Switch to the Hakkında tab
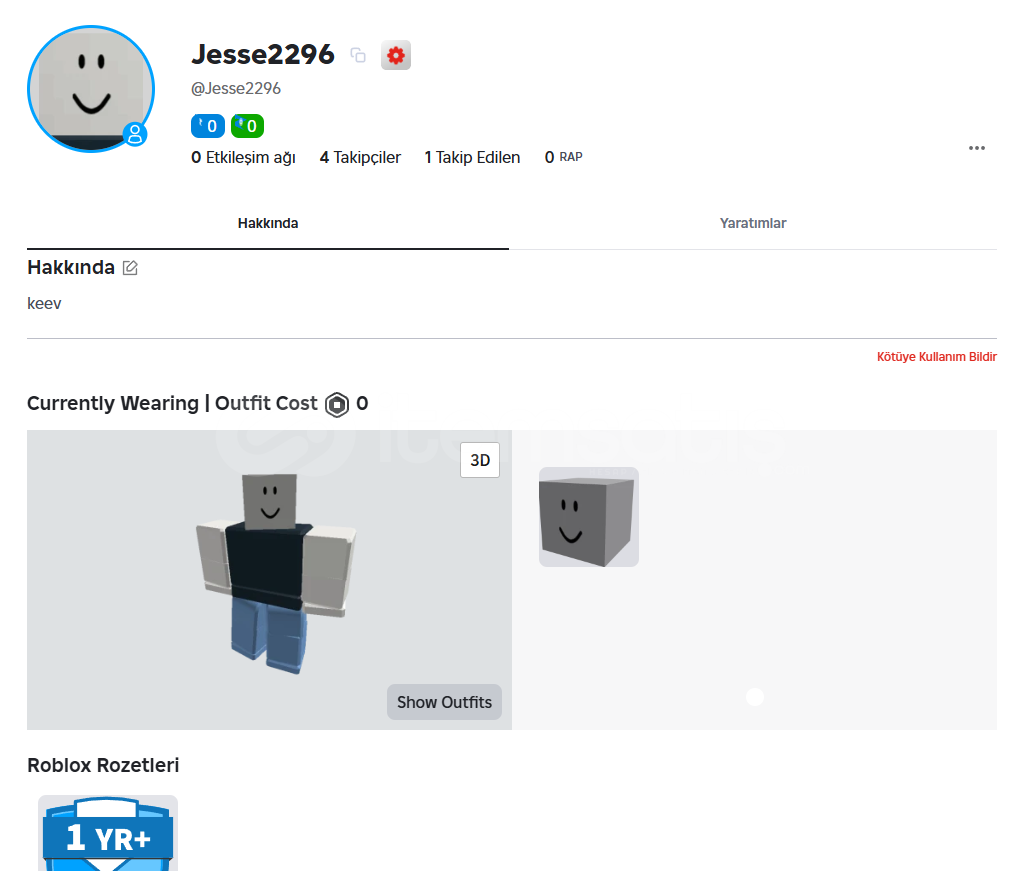This screenshot has height=871, width=1025. click(268, 224)
